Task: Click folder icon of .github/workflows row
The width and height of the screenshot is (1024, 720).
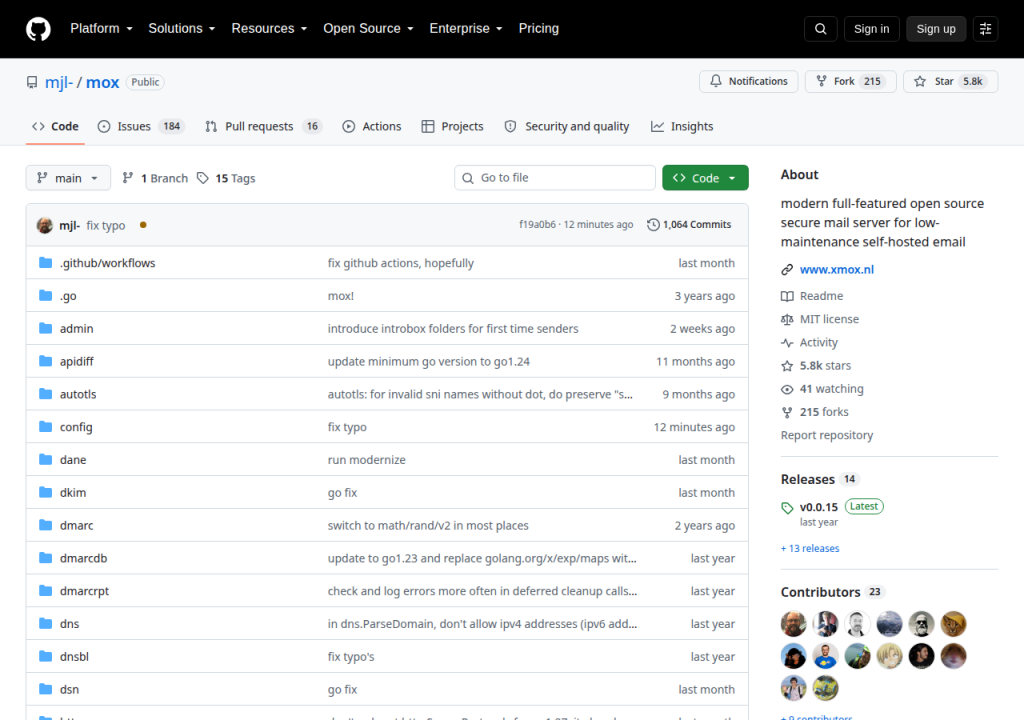Action: pyautogui.click(x=45, y=263)
